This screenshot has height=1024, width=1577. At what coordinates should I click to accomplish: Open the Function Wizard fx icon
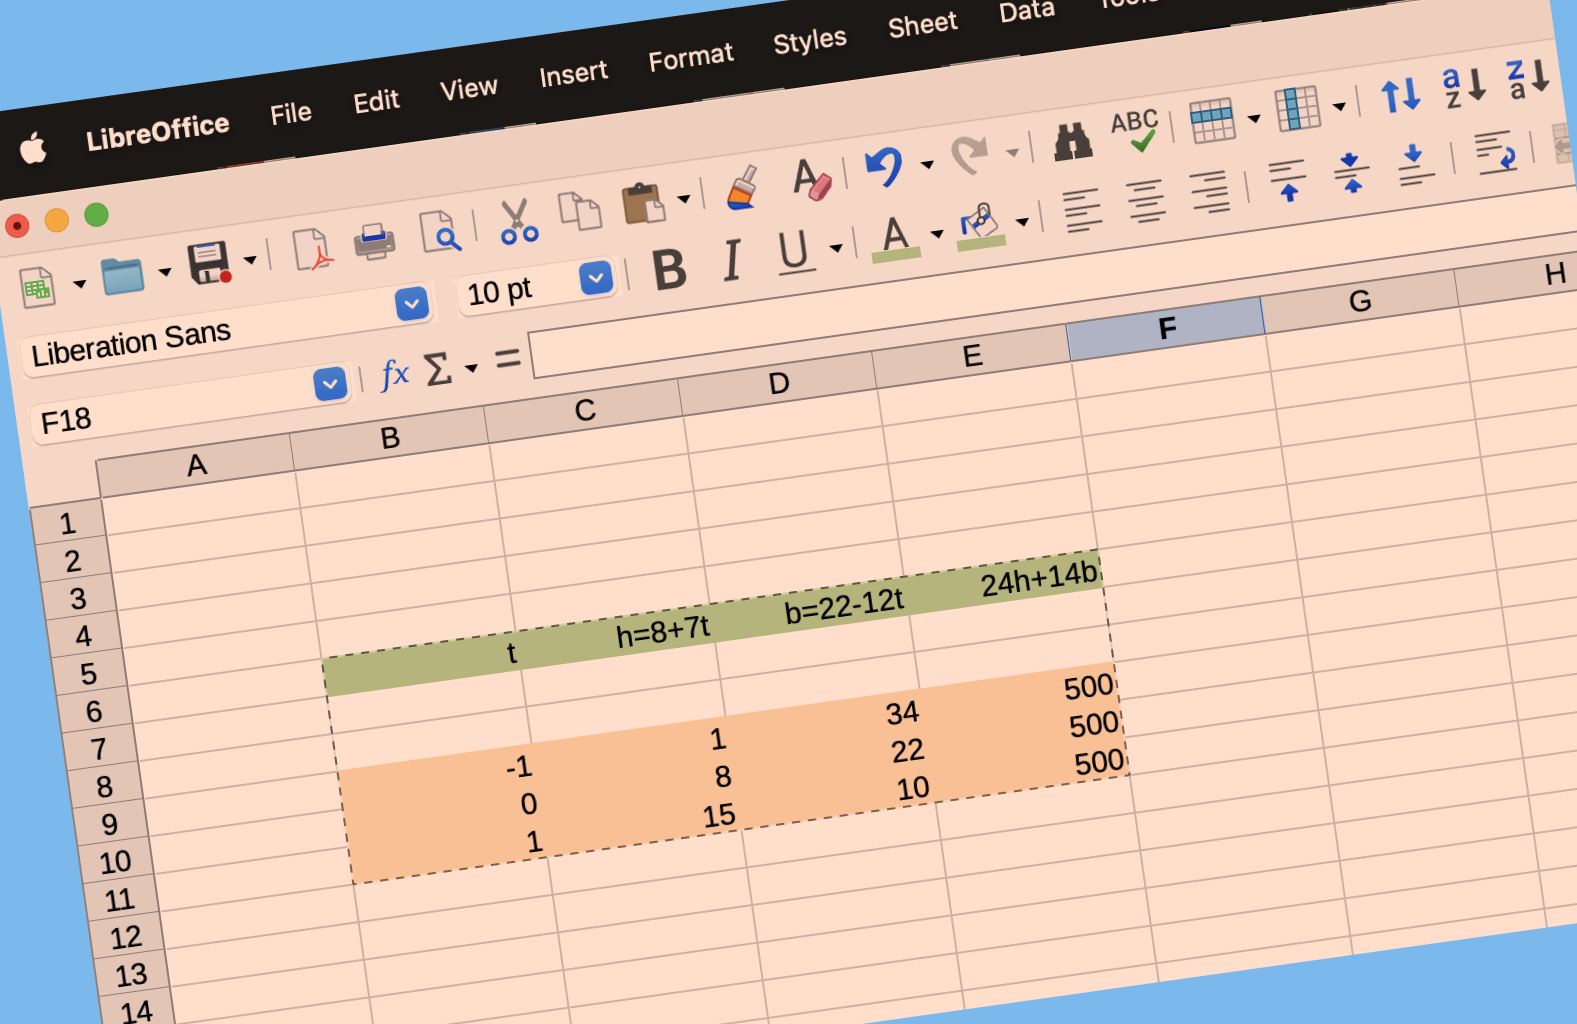click(x=395, y=375)
